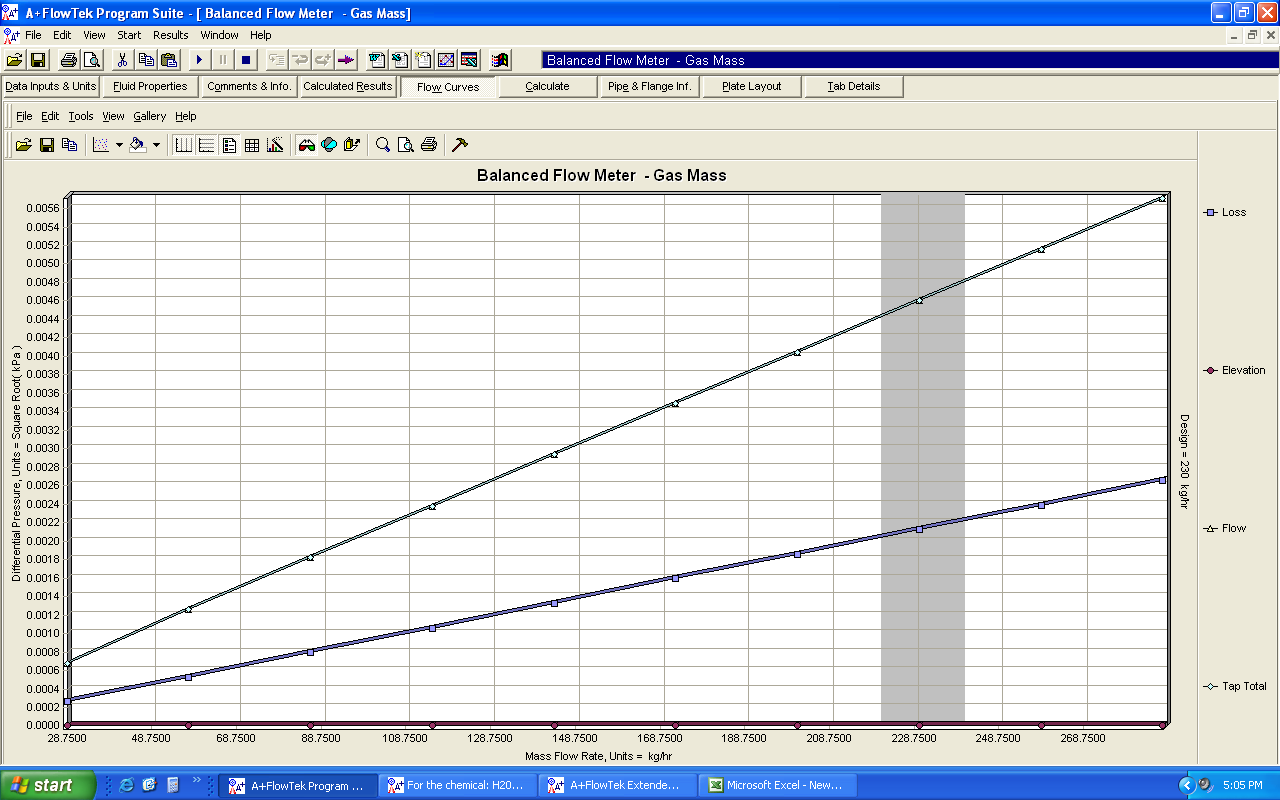Screen dimensions: 1280x800
Task: Toggle vertical gridlines on the chart
Action: click(183, 145)
